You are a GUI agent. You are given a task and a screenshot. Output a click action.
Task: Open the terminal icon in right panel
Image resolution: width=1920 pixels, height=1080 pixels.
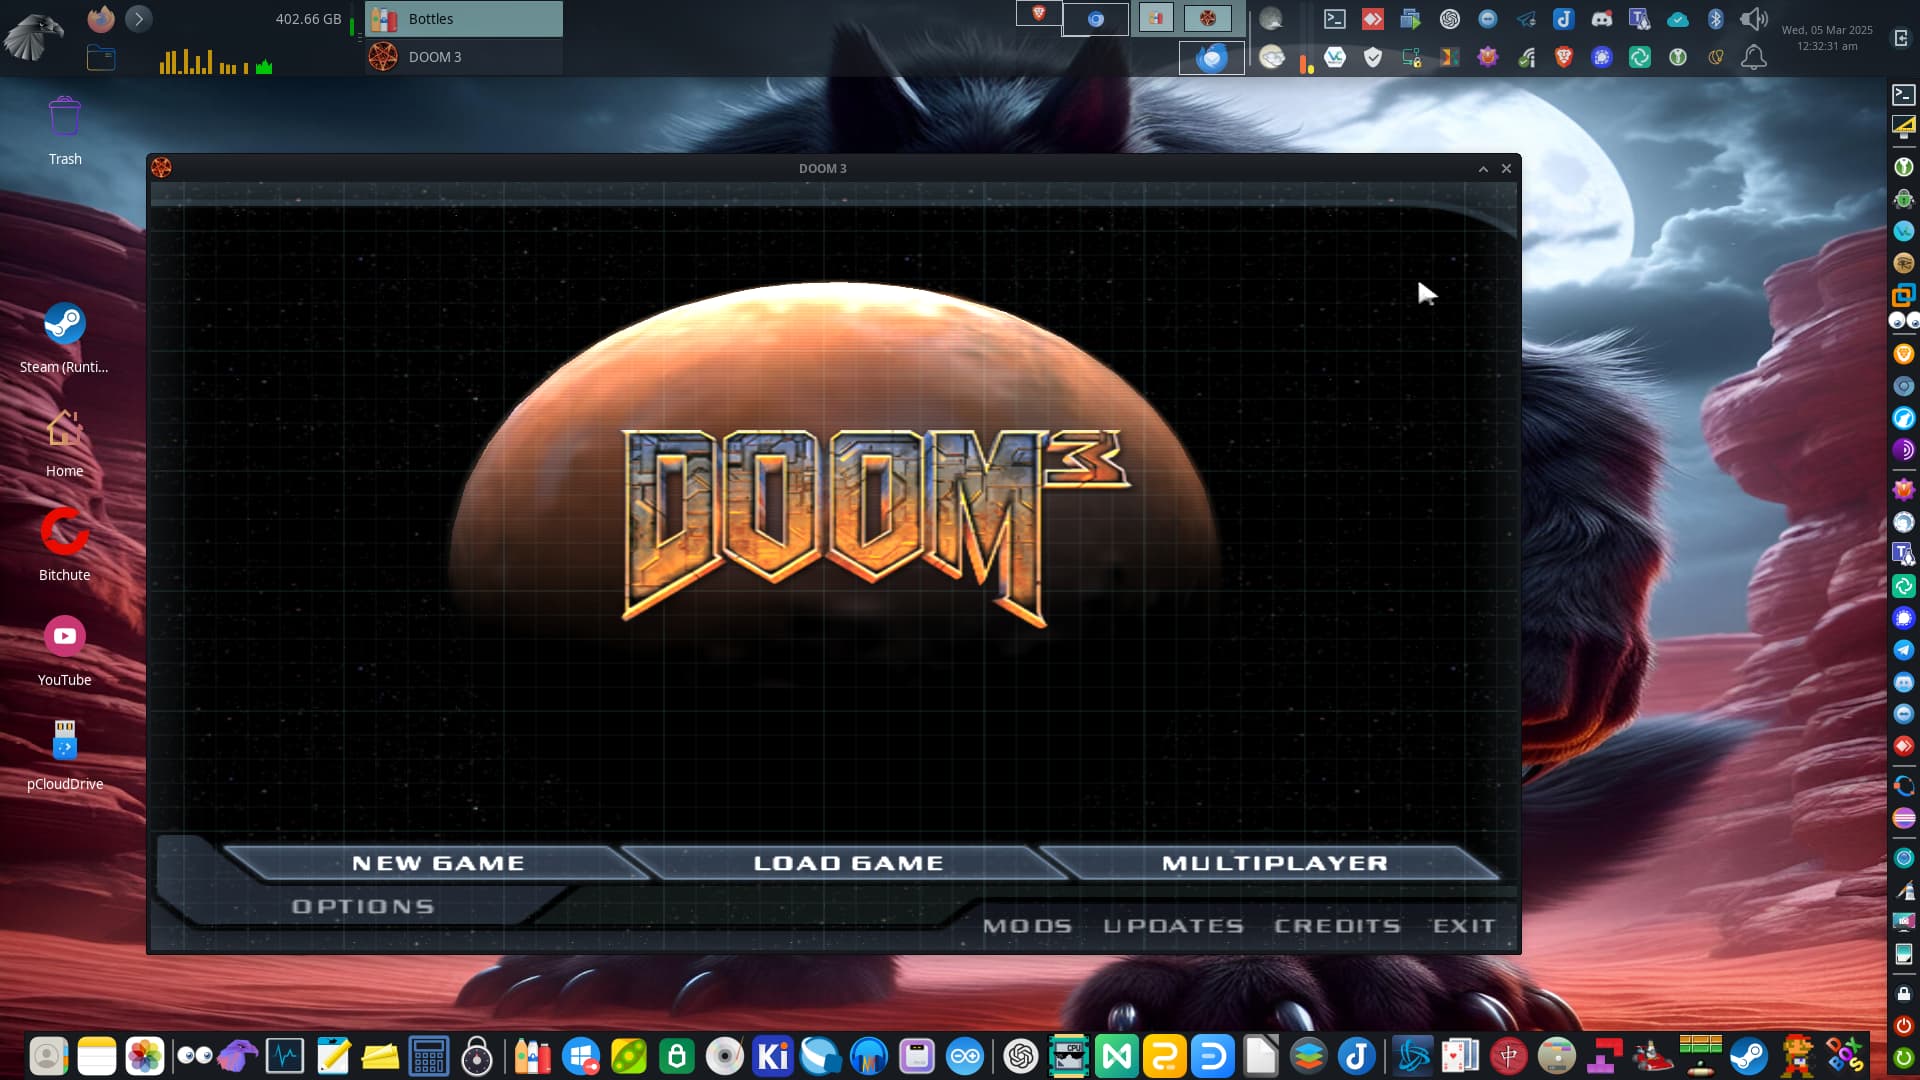point(1904,95)
